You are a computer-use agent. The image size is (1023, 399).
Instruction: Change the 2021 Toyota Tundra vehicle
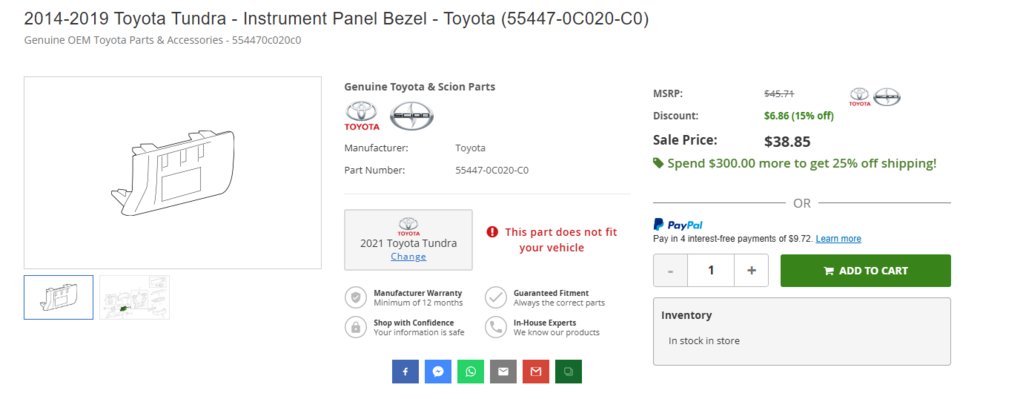[x=408, y=257]
